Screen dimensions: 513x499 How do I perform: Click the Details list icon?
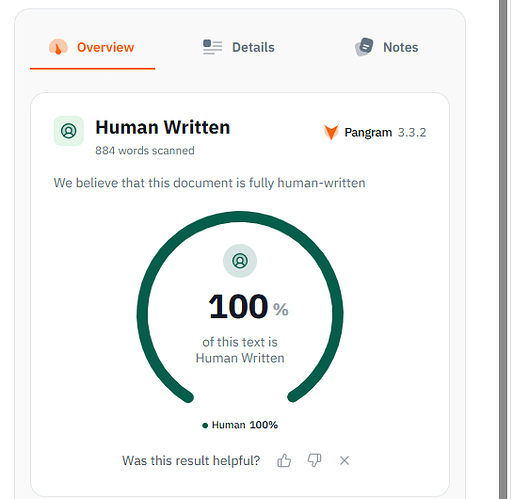click(x=212, y=47)
